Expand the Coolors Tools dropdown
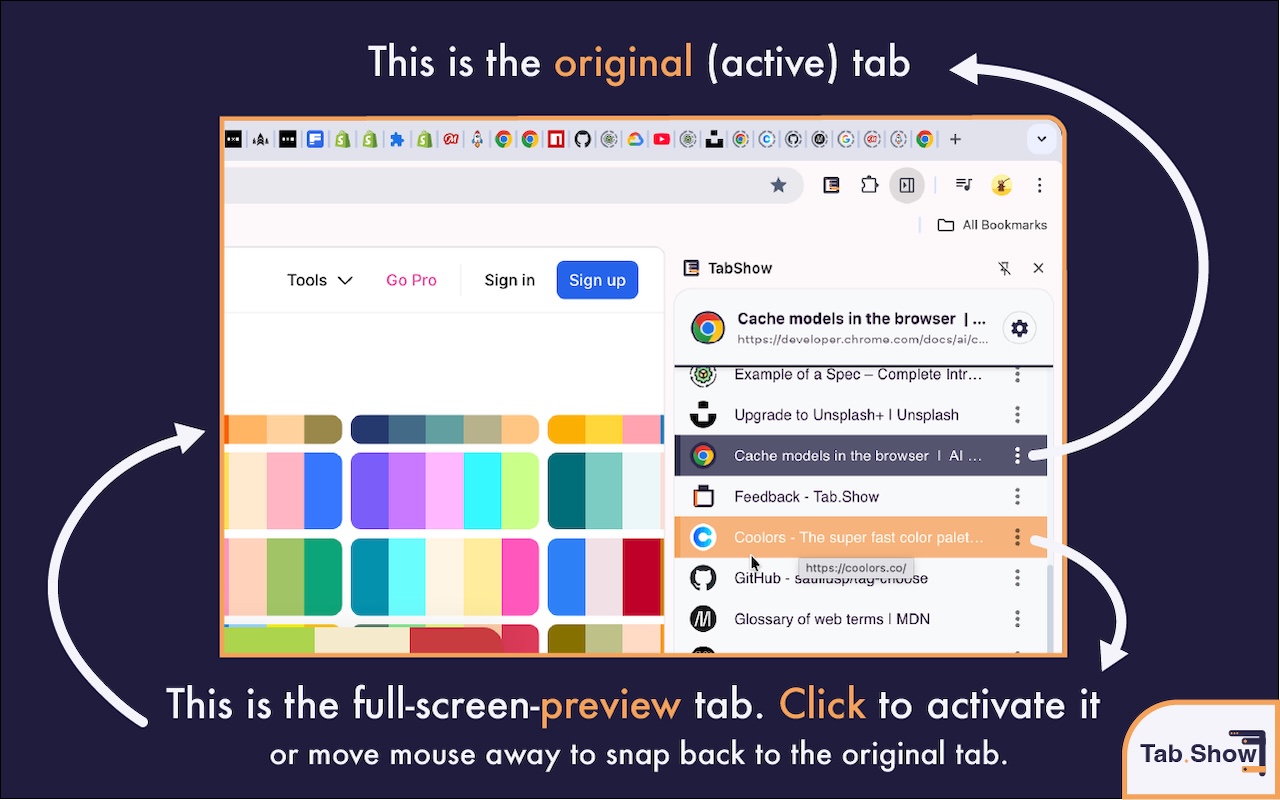1280x800 pixels. tap(320, 280)
